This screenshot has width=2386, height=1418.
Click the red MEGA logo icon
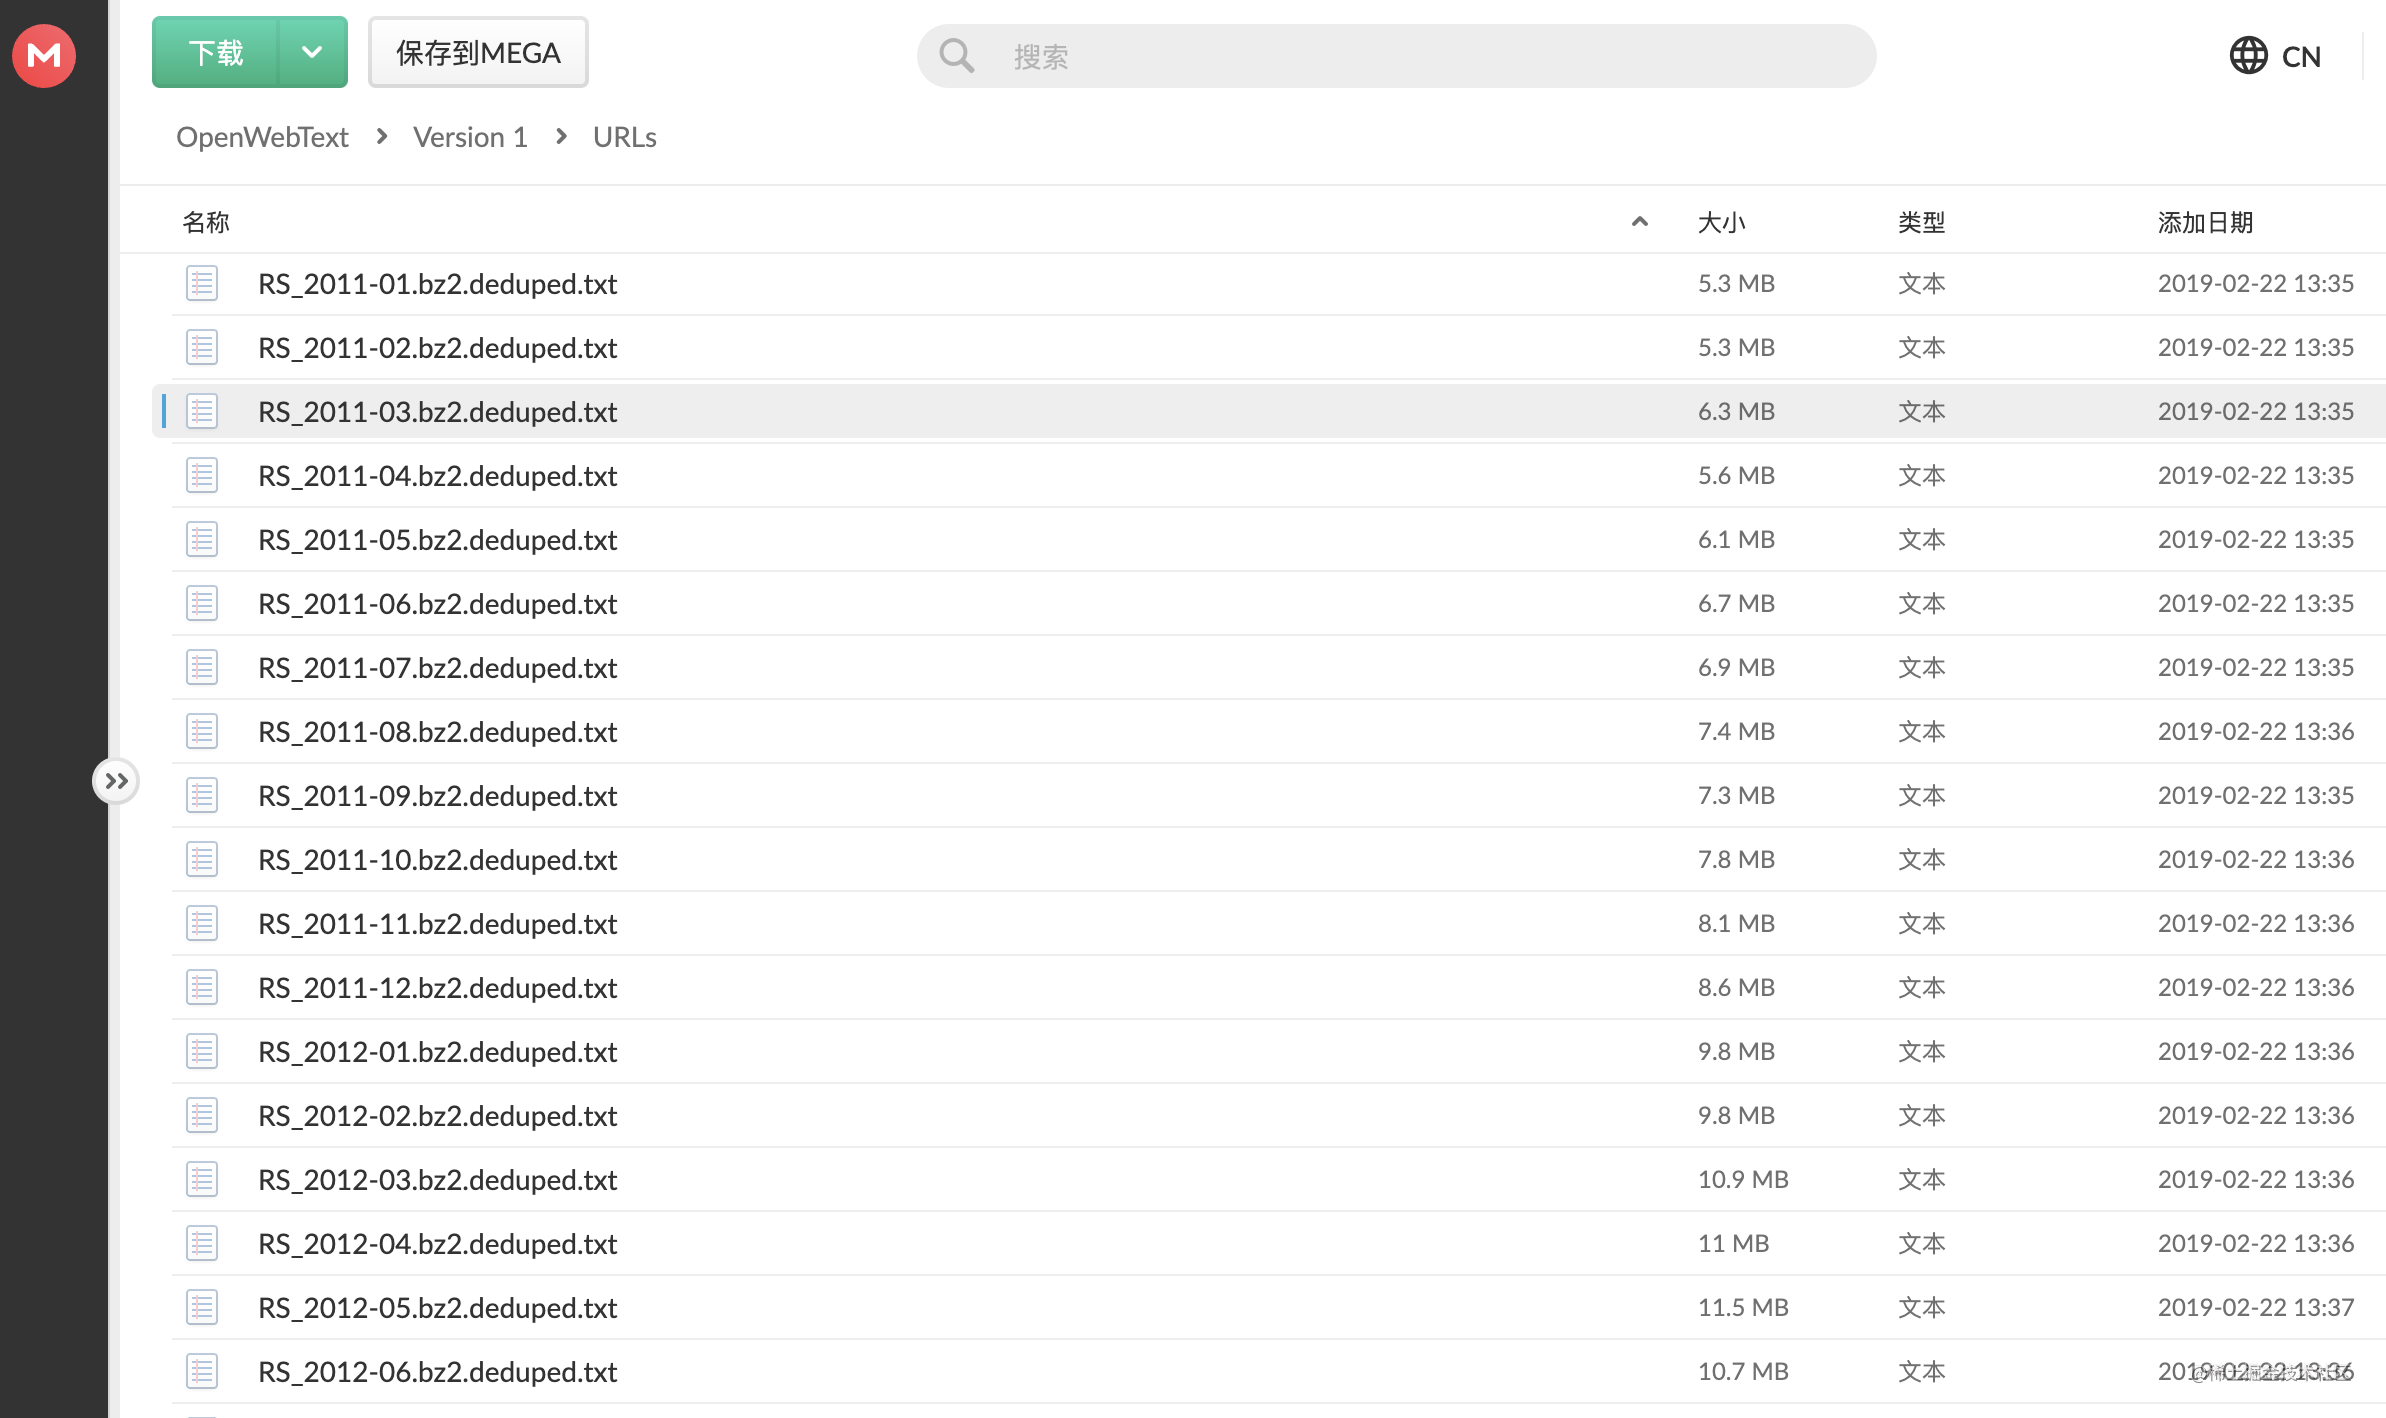pos(44,56)
